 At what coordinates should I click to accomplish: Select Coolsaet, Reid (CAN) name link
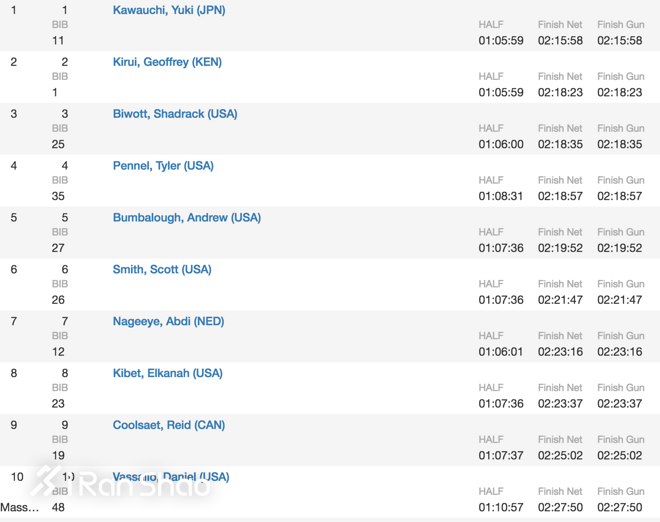coord(168,426)
